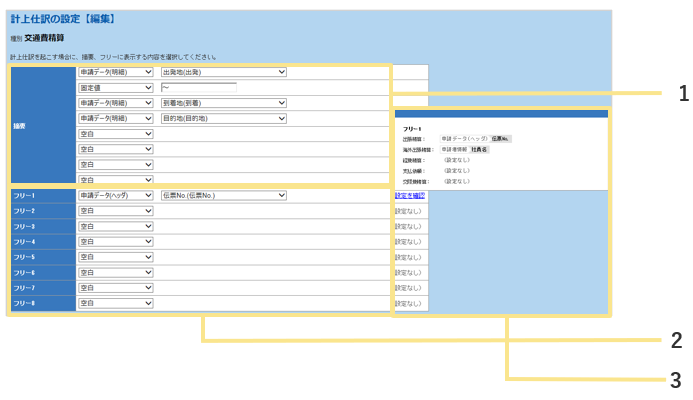
Task: Open source type dropdown left of 出発地(出発)
Action: pos(115,72)
